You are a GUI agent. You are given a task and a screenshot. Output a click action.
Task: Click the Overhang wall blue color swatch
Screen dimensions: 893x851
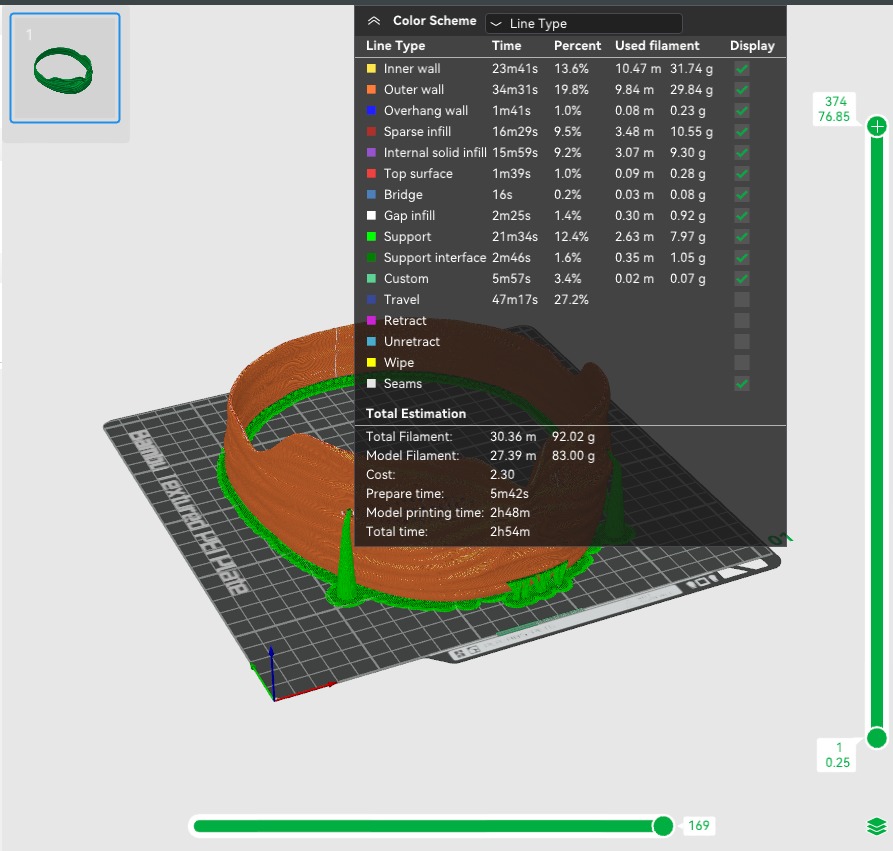coord(371,111)
